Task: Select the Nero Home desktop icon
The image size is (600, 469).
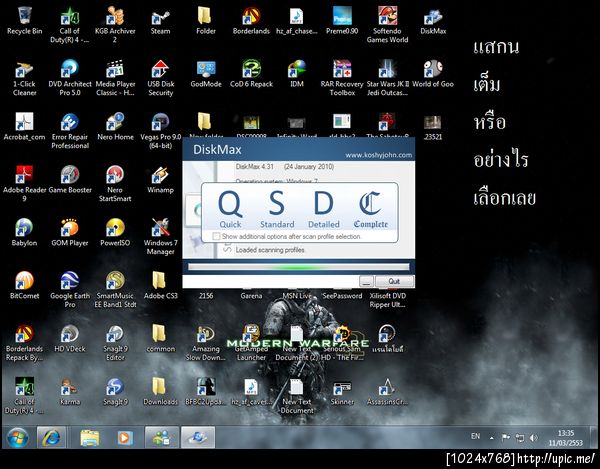Action: pos(115,127)
